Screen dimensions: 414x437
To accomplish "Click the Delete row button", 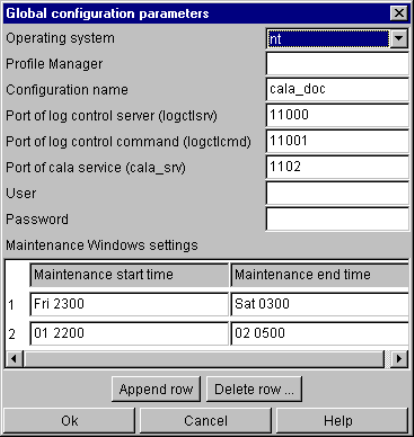I will click(x=254, y=389).
